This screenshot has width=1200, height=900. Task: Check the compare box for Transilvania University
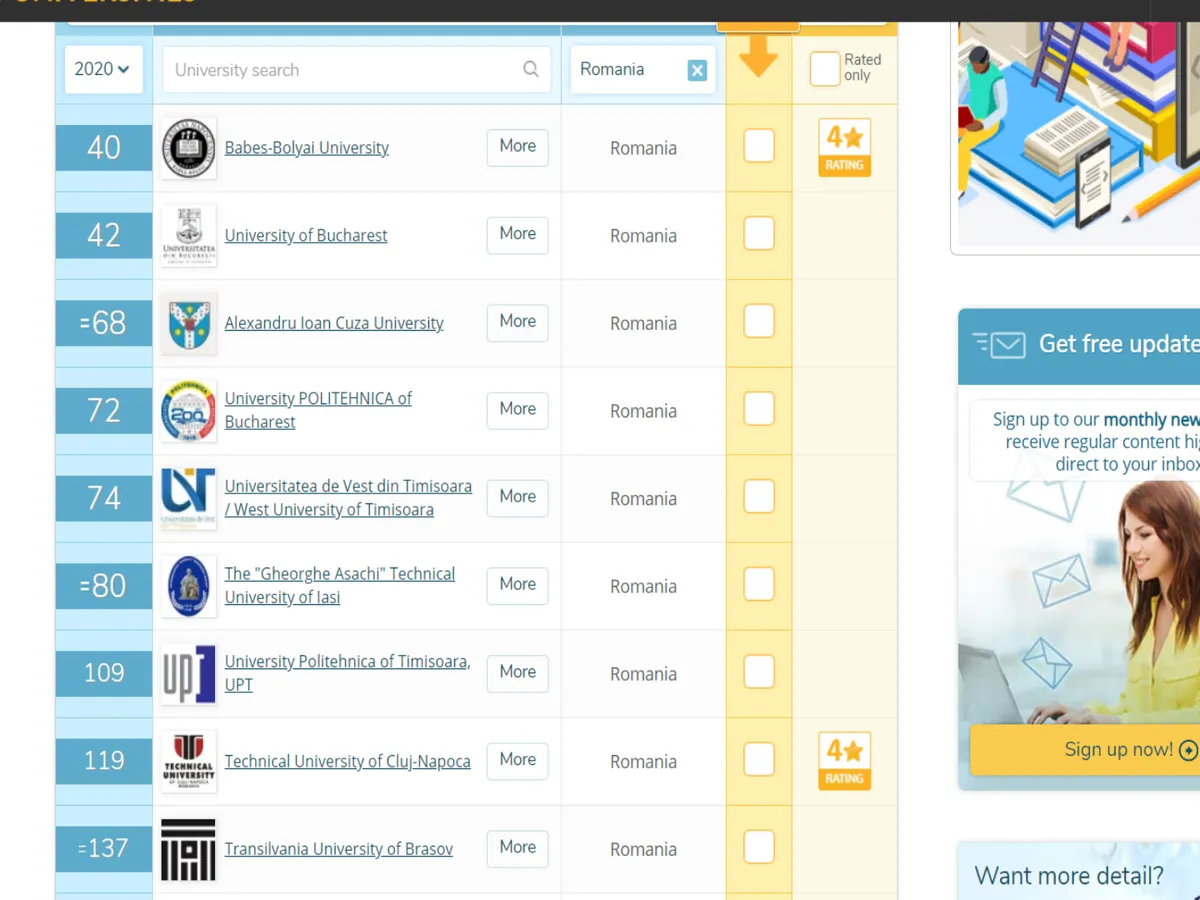coord(759,848)
